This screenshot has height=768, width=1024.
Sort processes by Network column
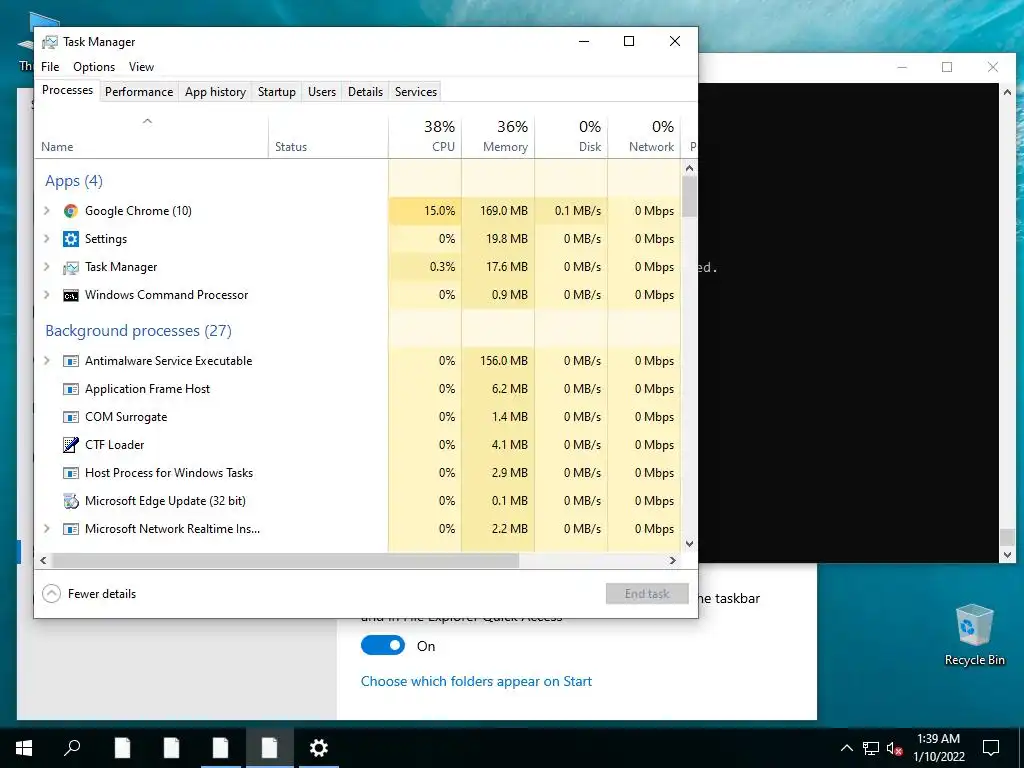[x=645, y=136]
